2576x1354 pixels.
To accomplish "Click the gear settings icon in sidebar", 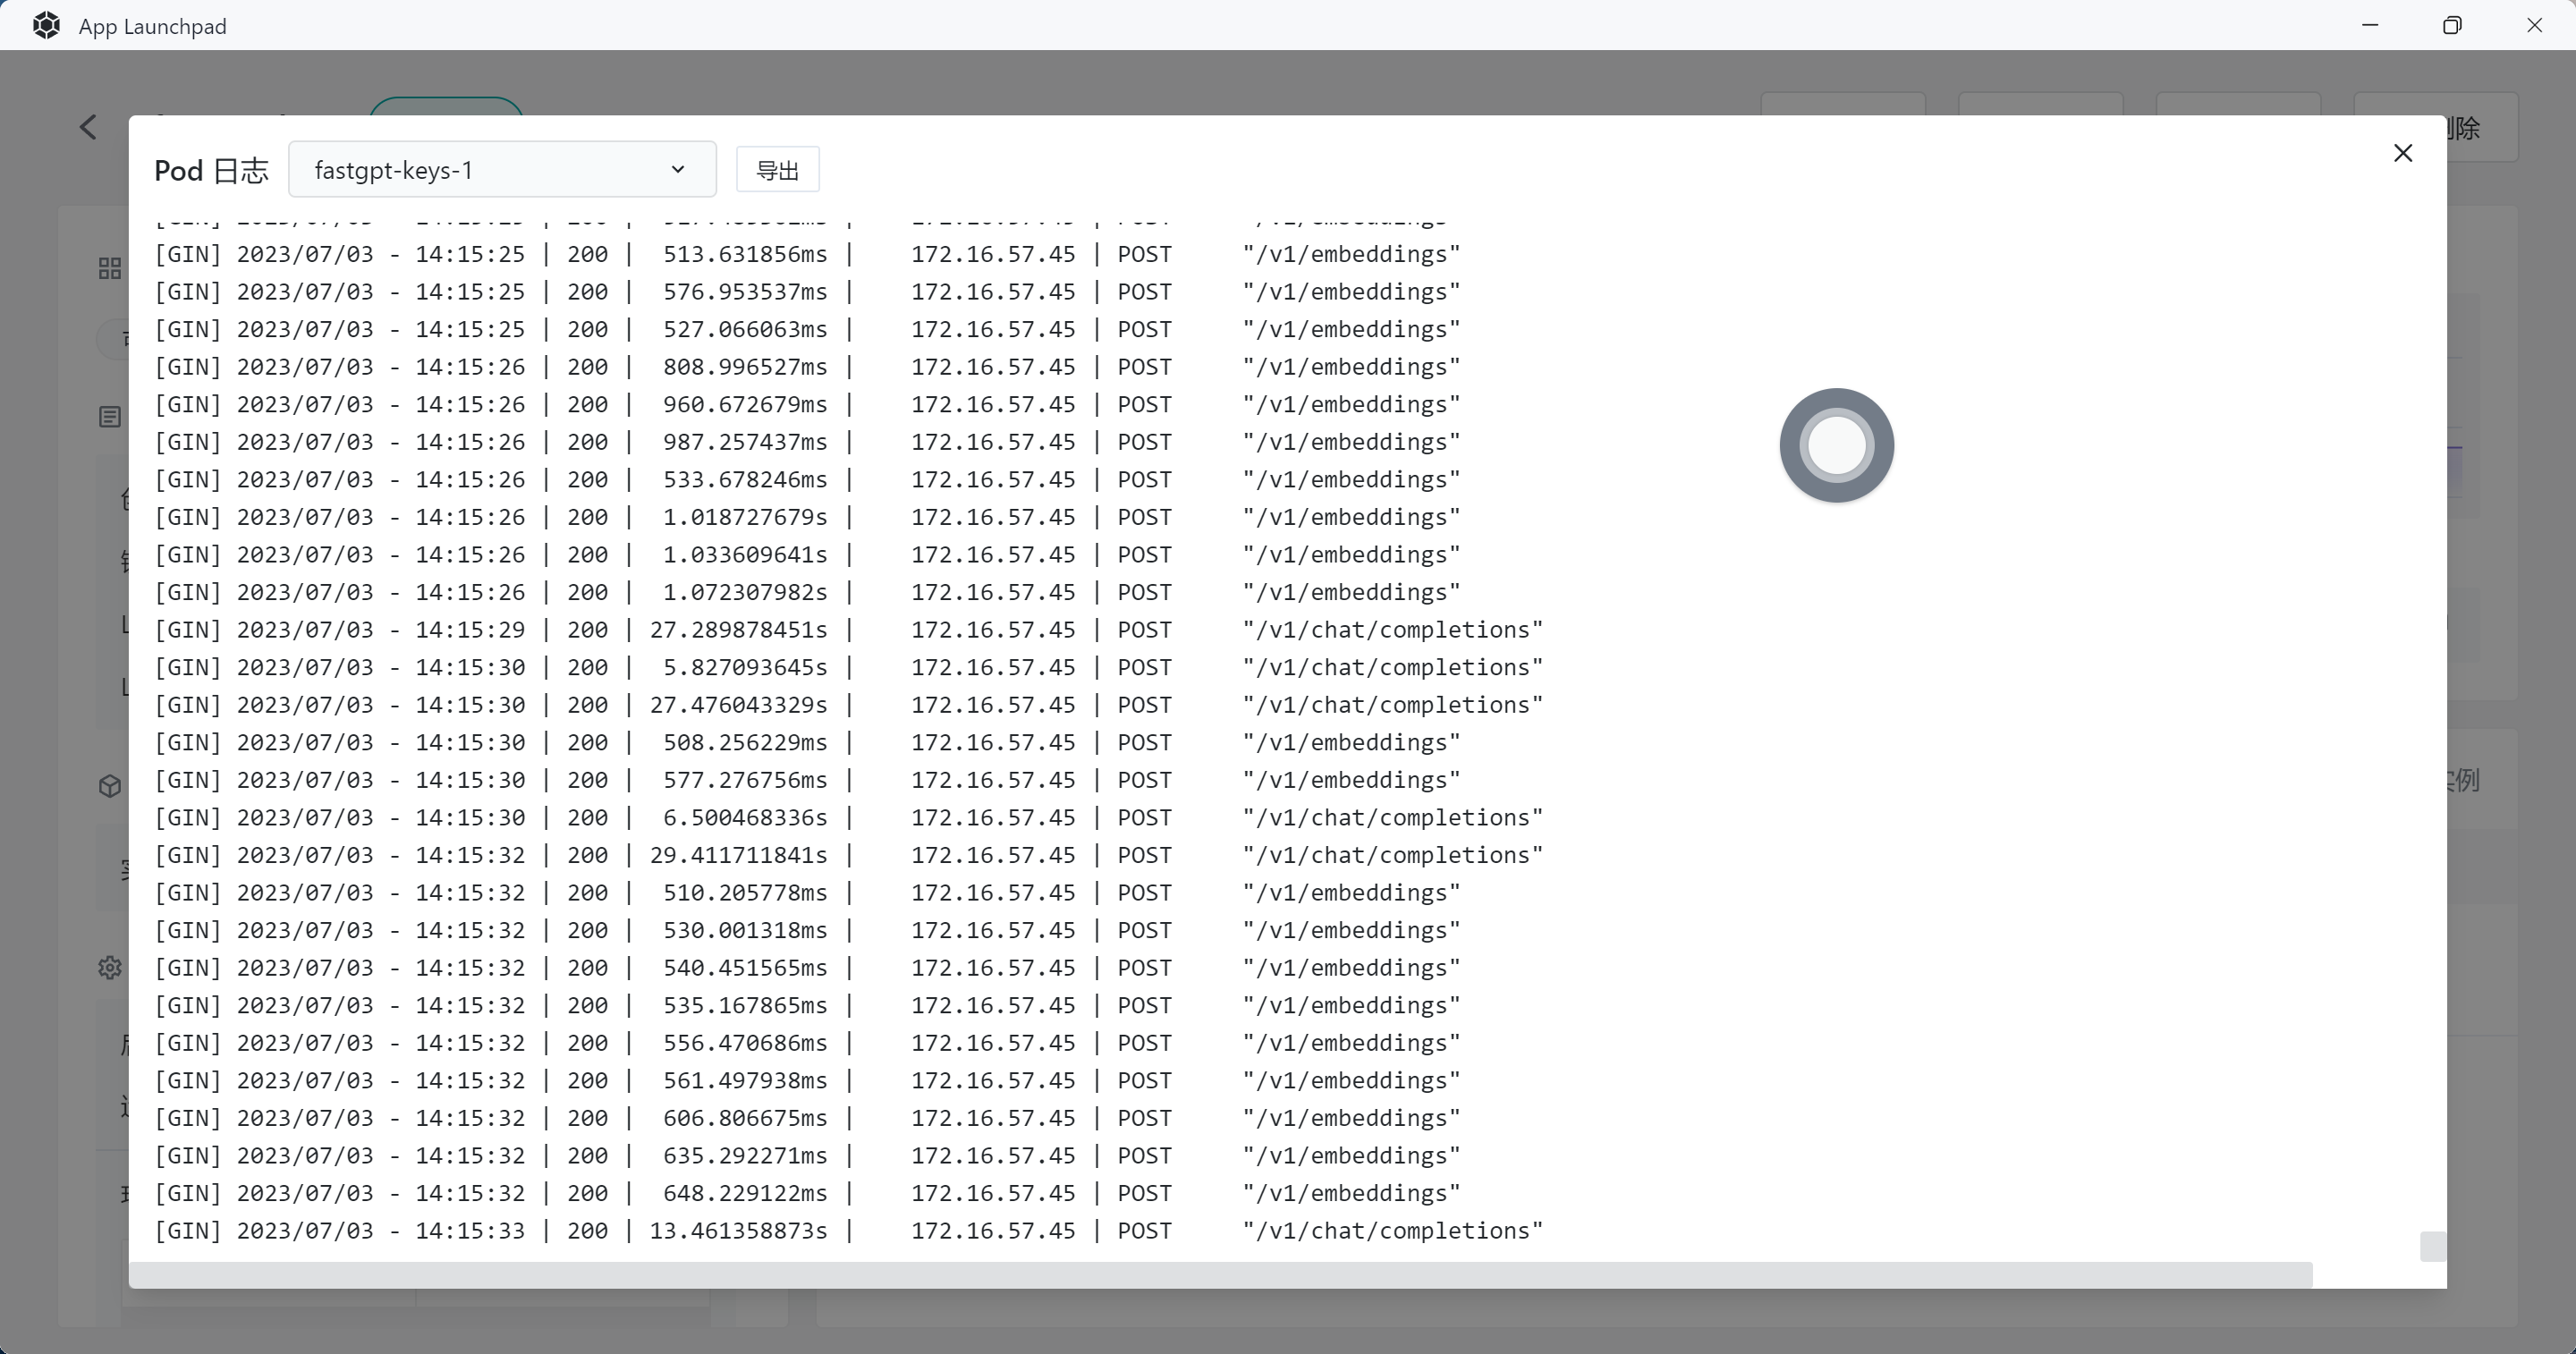I will (x=110, y=967).
